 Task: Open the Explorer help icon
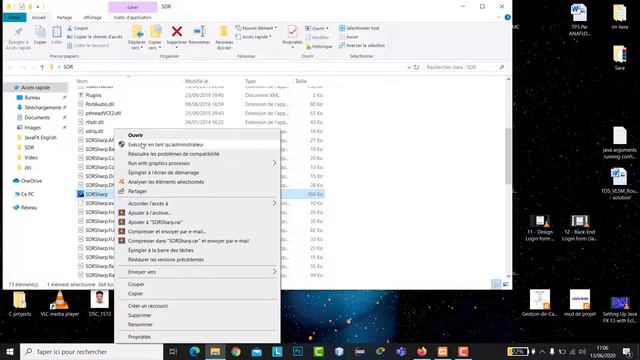(x=507, y=17)
